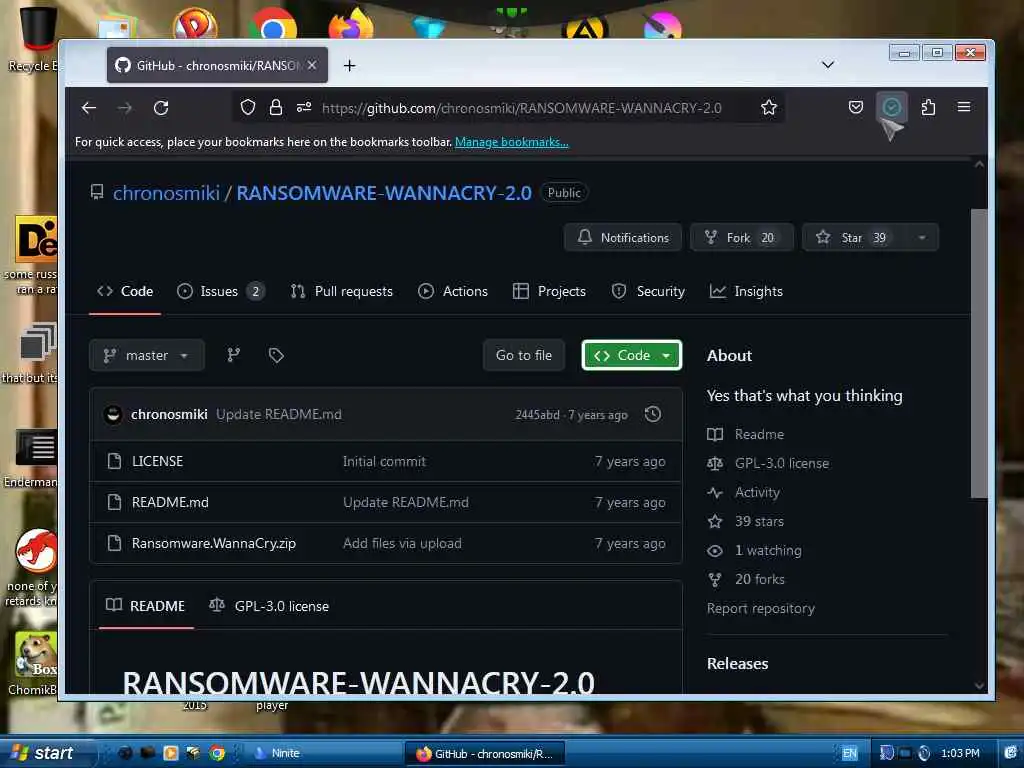
Task: Reload the GitHub page
Action: click(x=161, y=108)
